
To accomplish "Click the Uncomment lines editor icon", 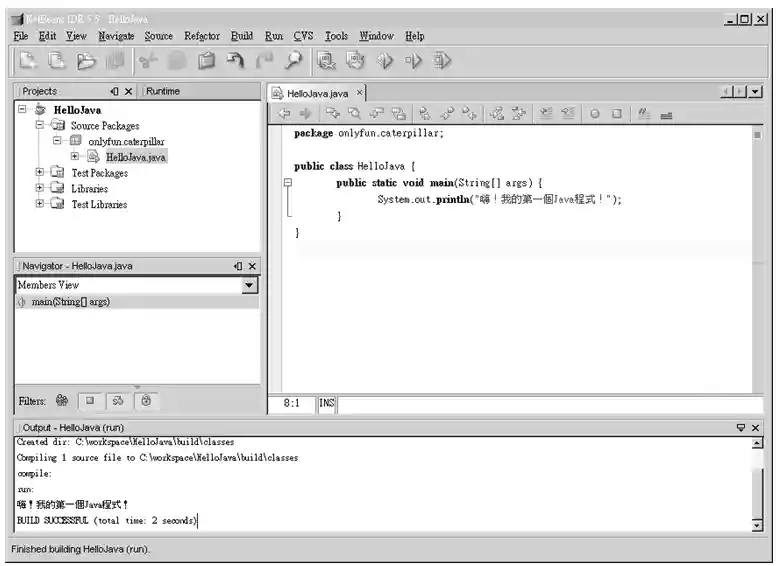I will [666, 115].
